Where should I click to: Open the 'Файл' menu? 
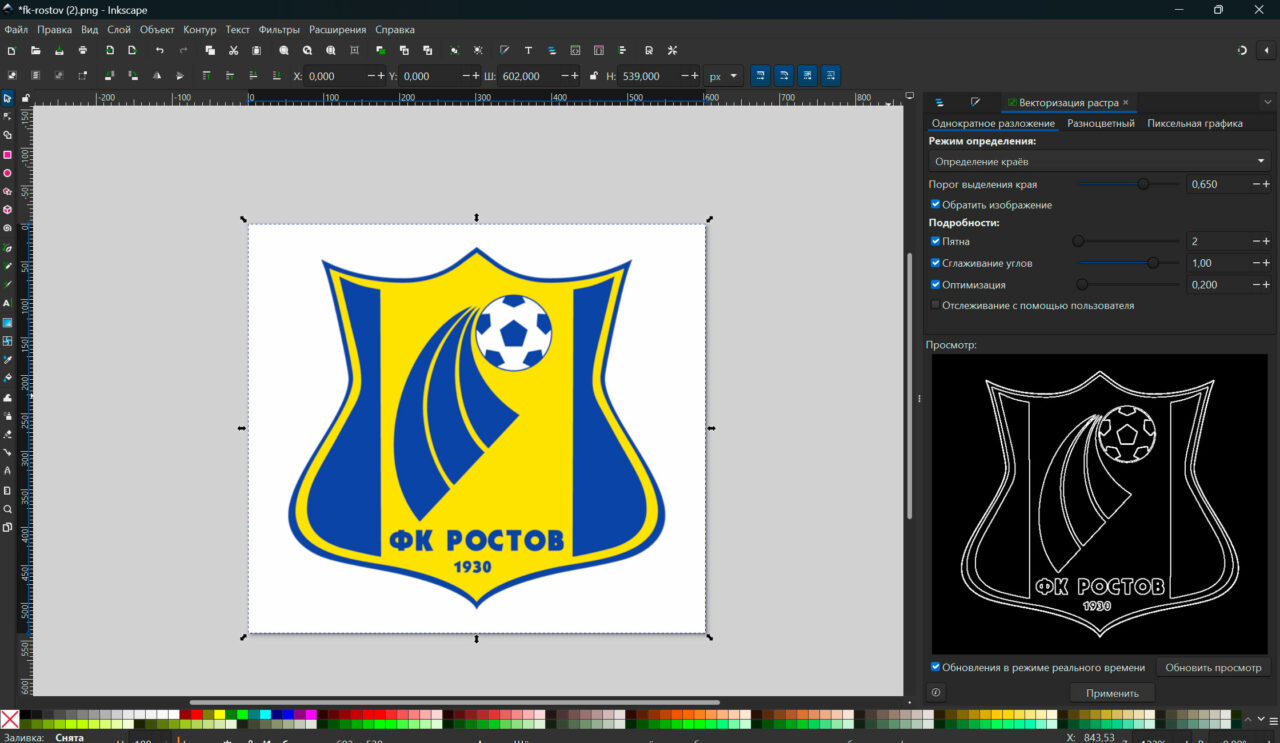(x=16, y=30)
